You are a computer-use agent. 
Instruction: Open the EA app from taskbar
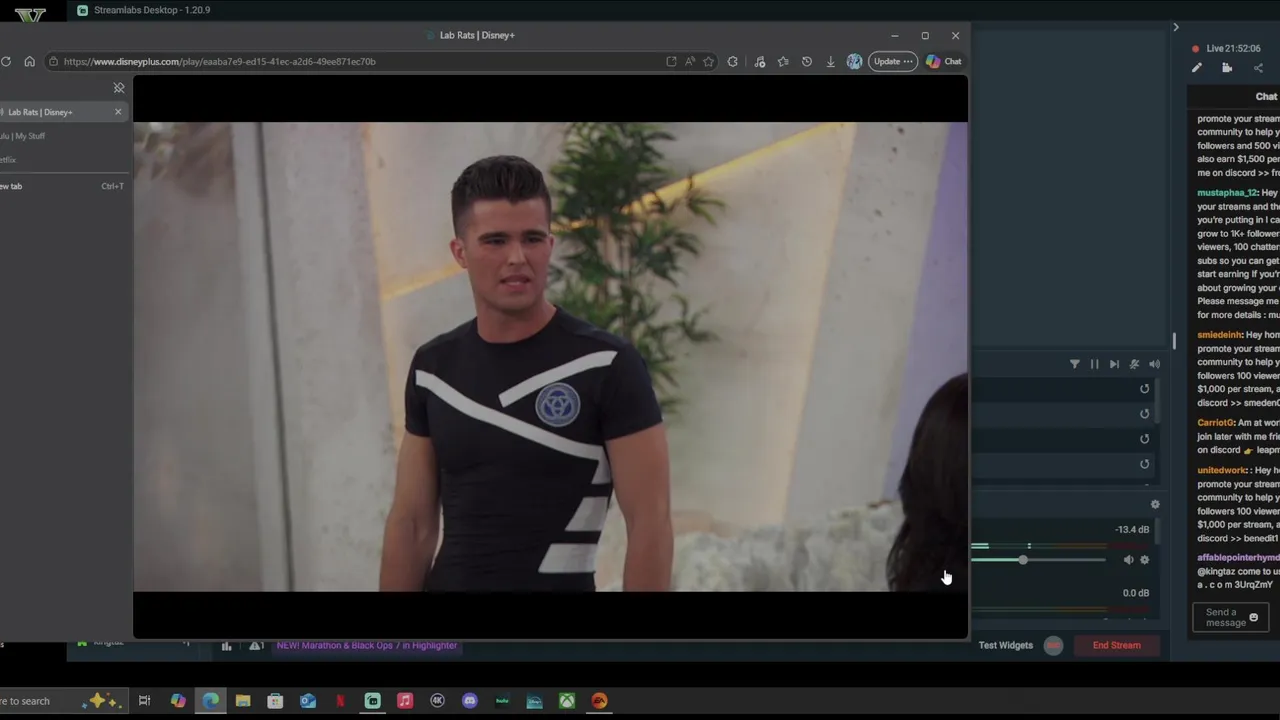pos(599,701)
